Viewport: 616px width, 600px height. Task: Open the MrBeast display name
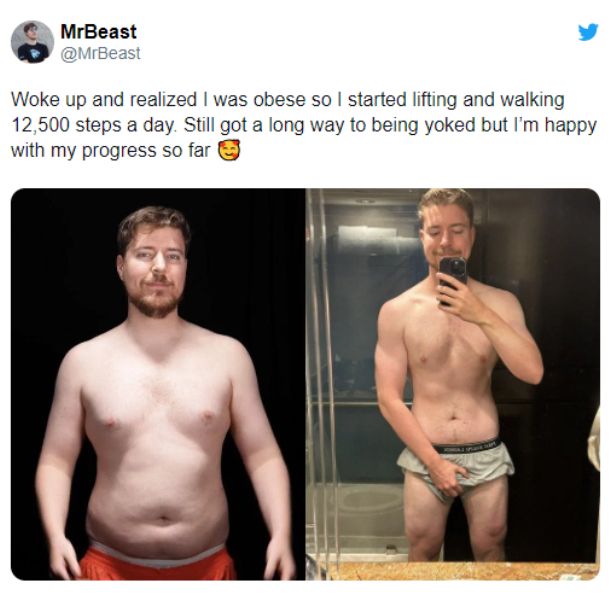98,31
